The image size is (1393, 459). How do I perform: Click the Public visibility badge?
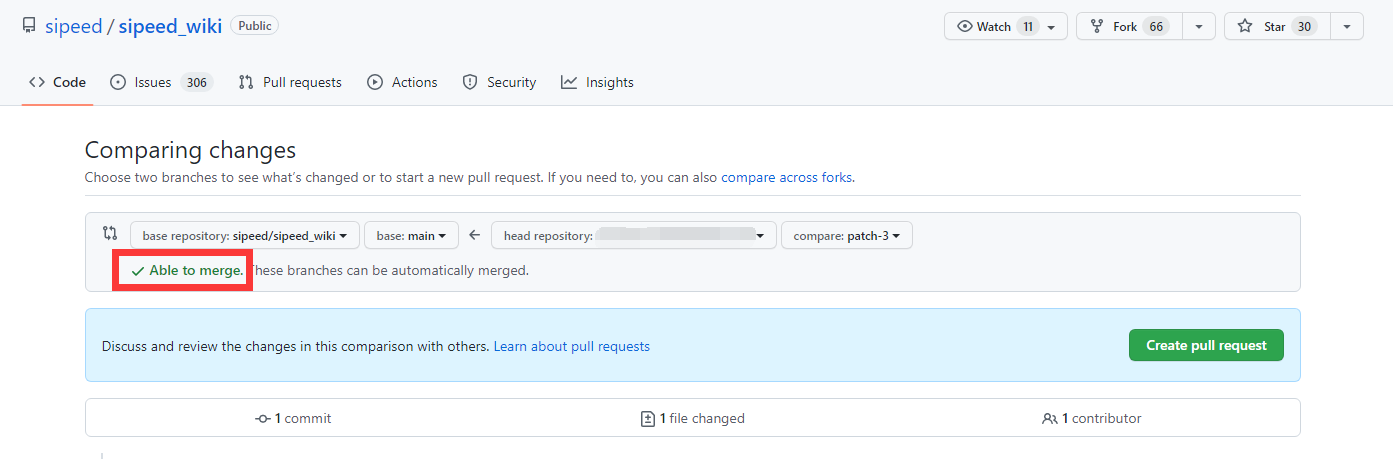255,26
